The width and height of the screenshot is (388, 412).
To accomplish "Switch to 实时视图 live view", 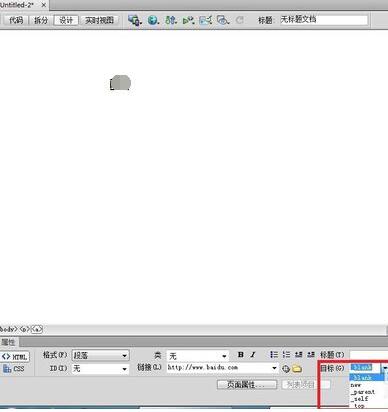I will 99,20.
